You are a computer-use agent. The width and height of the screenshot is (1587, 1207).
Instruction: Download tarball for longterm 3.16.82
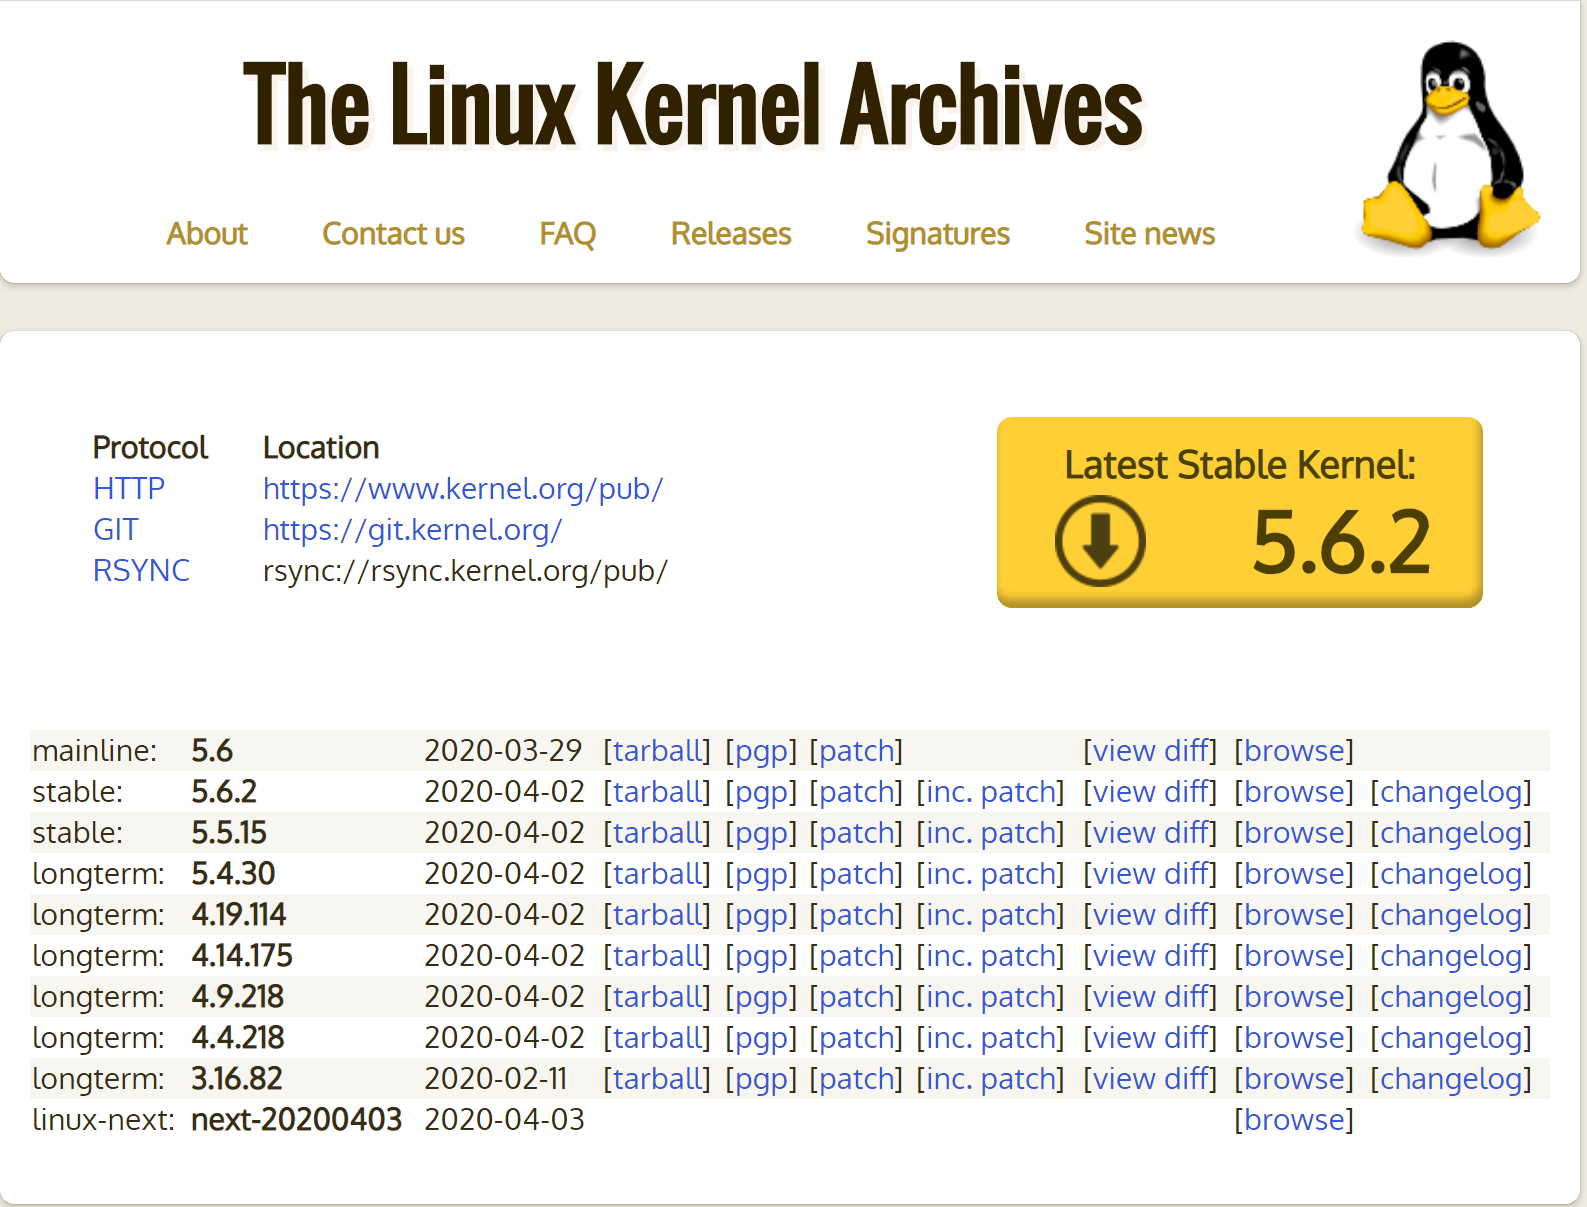657,1078
